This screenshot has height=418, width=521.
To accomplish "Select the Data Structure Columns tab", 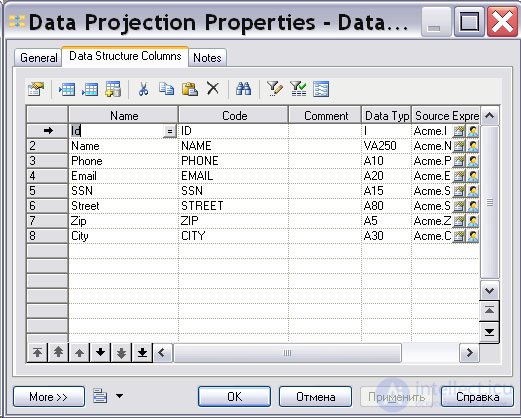I will pyautogui.click(x=125, y=56).
